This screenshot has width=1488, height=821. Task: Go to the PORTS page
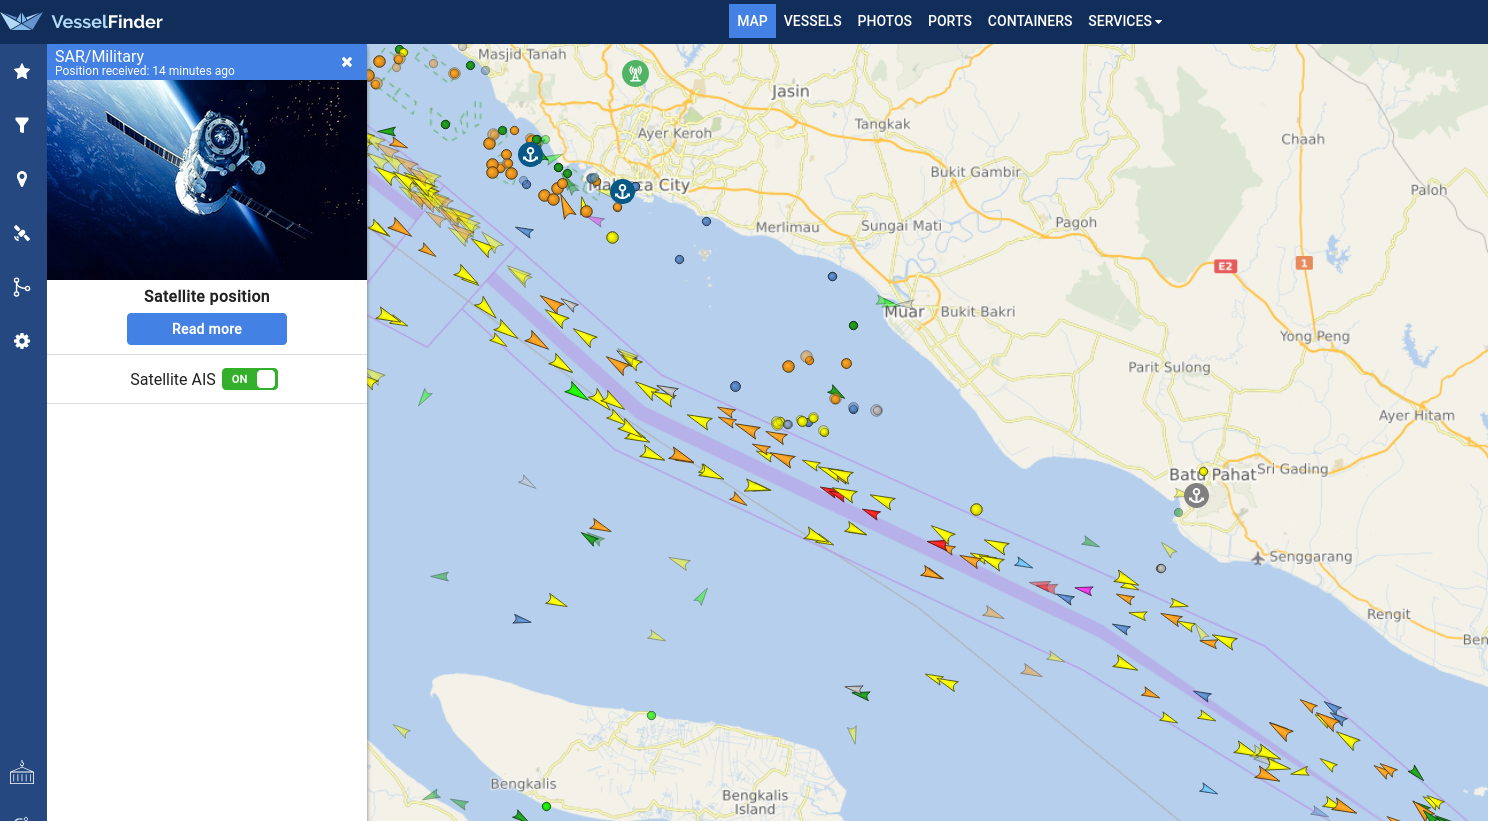[x=950, y=21]
